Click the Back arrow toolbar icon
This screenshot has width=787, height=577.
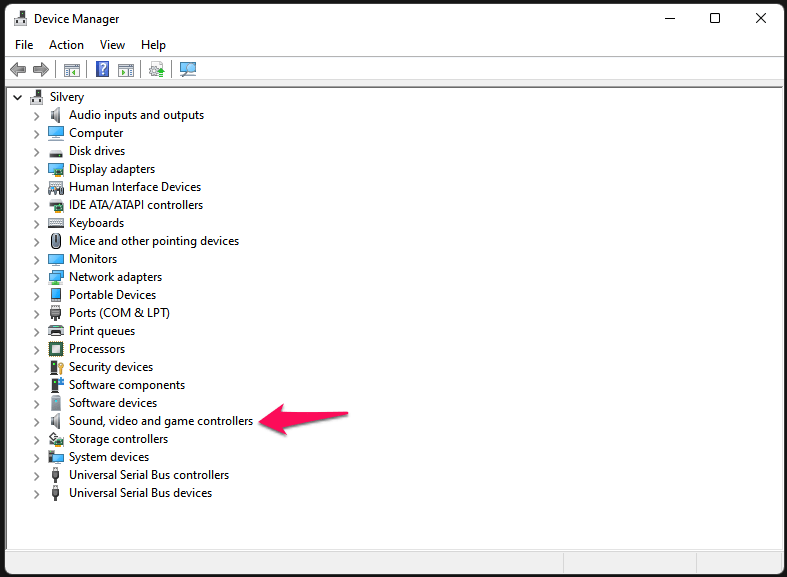(x=18, y=69)
